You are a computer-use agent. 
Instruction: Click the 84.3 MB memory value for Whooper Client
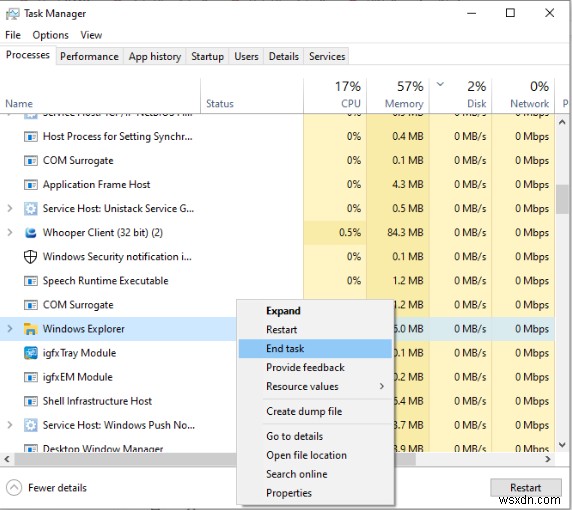click(x=405, y=233)
